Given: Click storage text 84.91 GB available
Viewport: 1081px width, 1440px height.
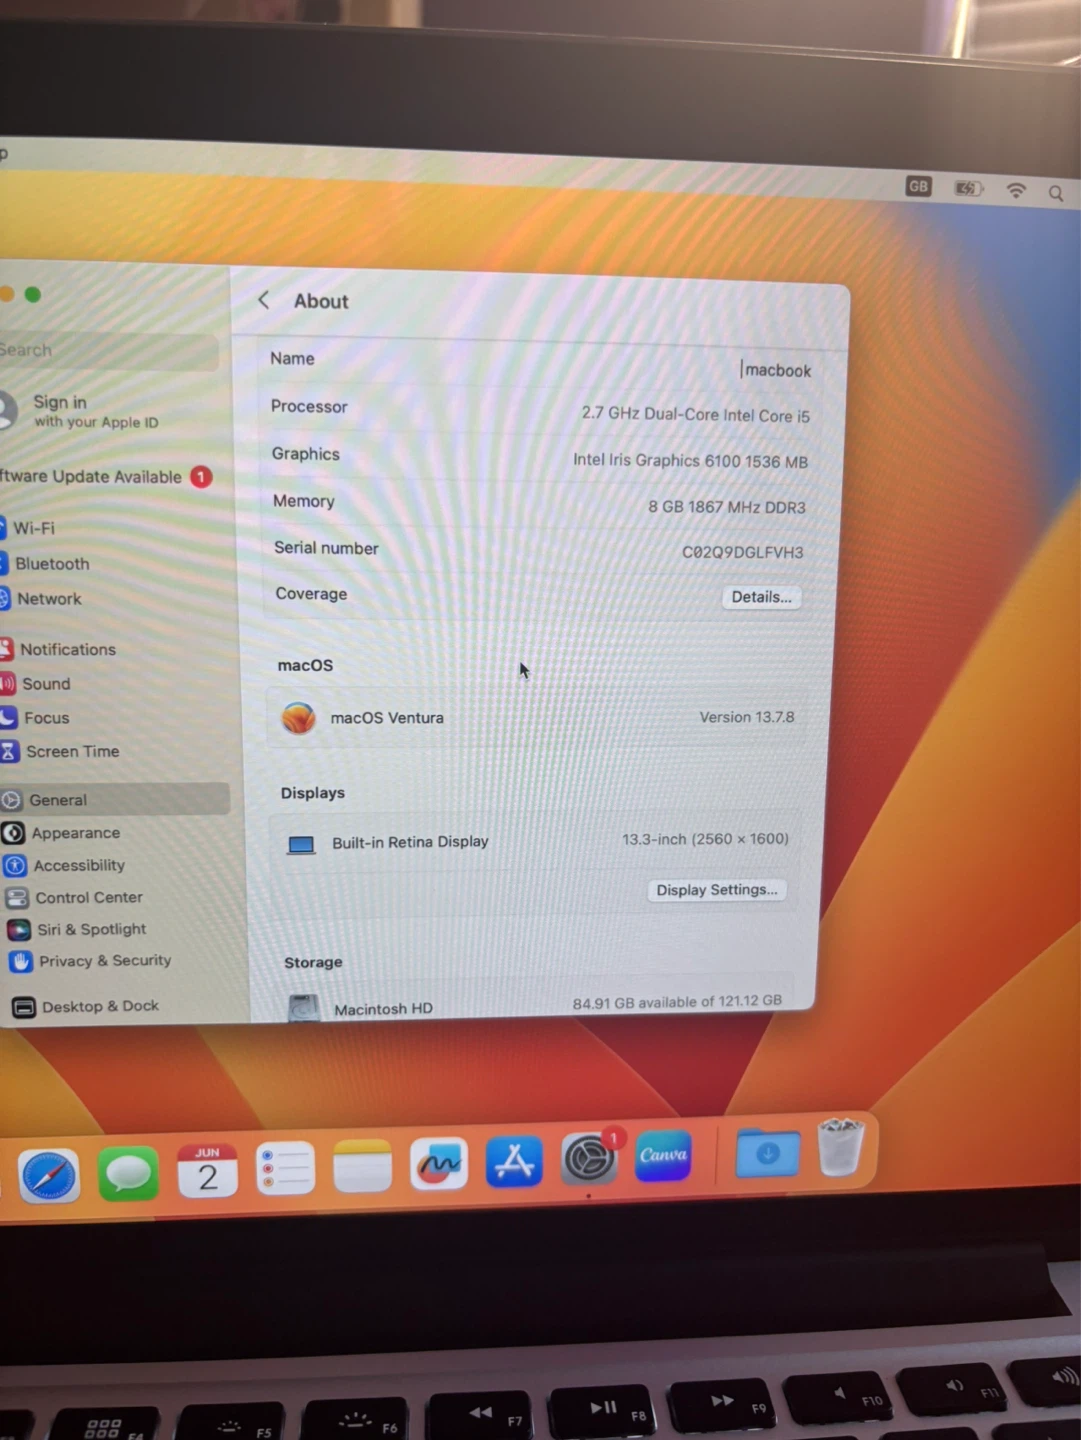Looking at the screenshot, I should [x=677, y=1002].
